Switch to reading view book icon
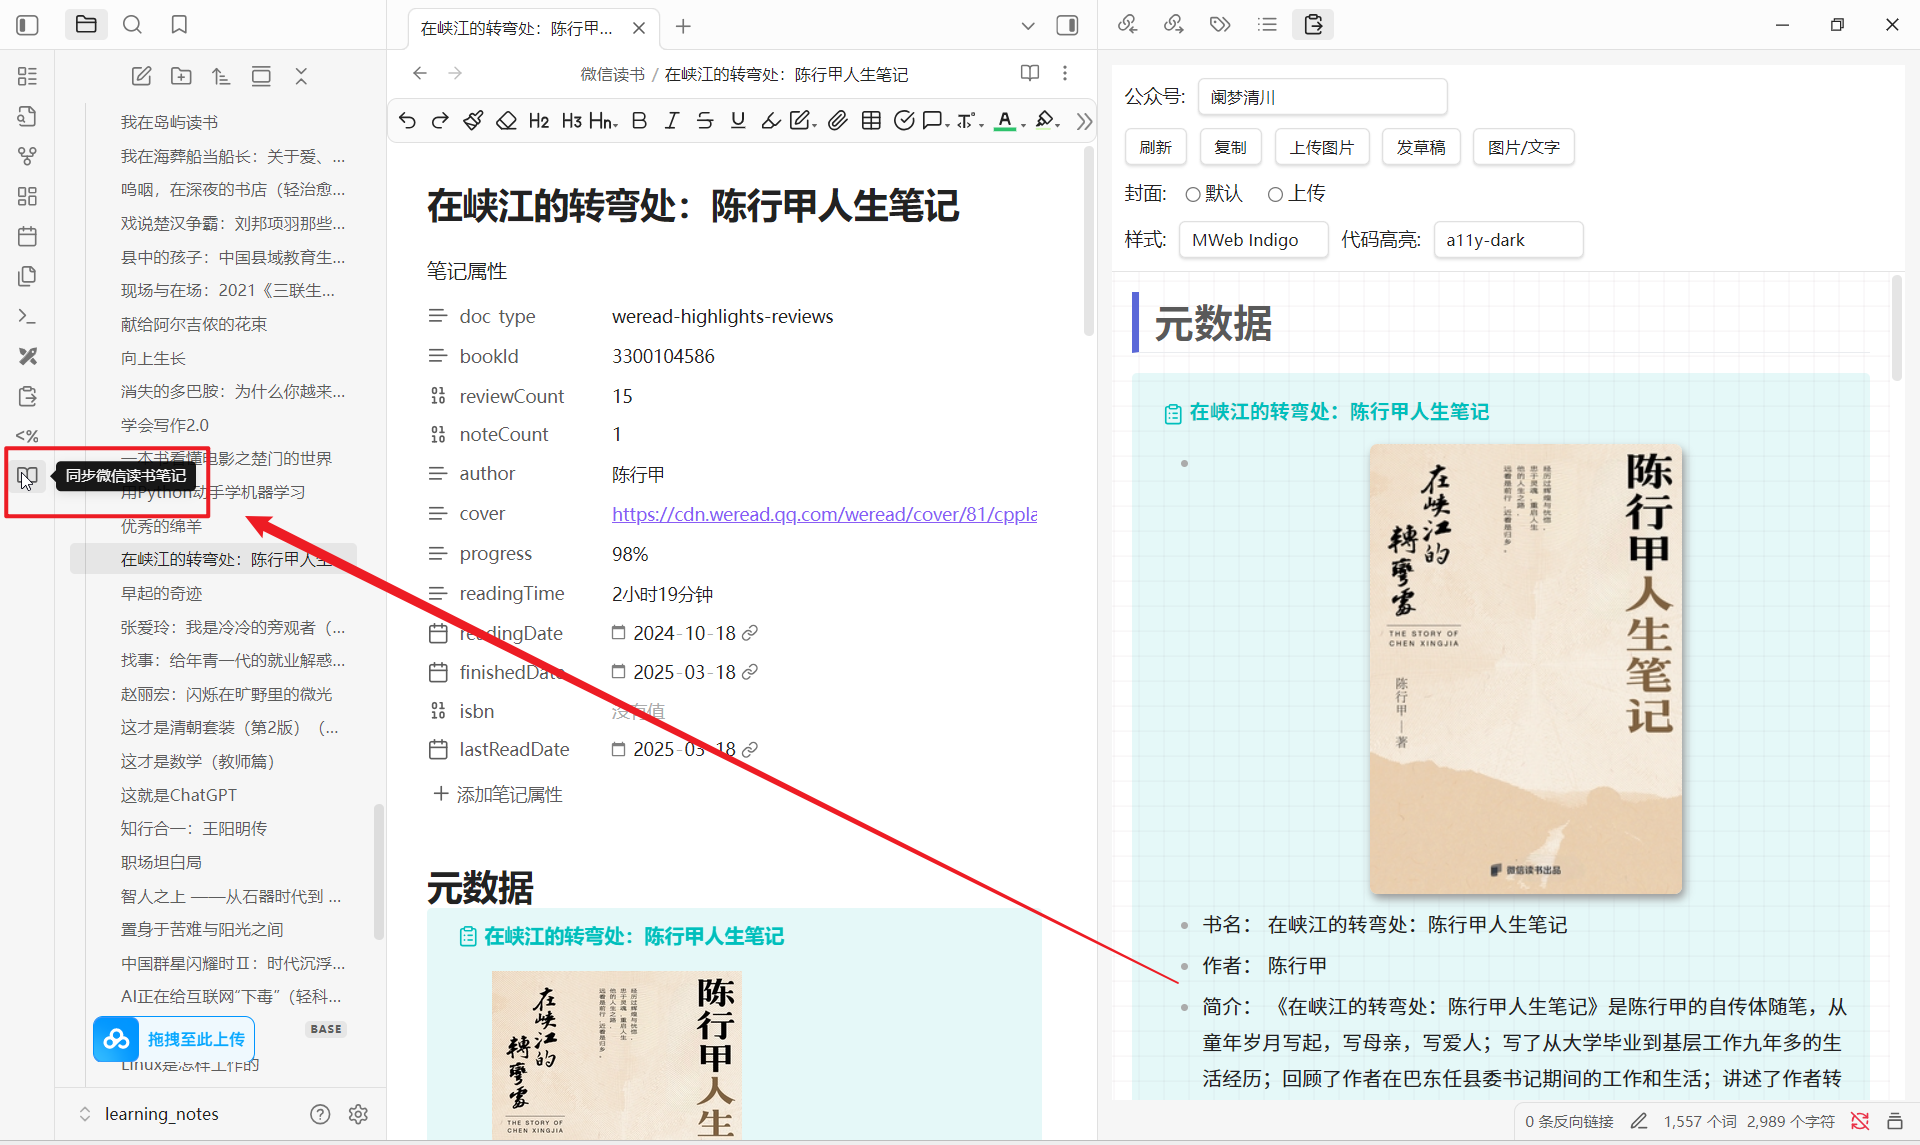Screen dimensions: 1920x1145 point(1029,73)
